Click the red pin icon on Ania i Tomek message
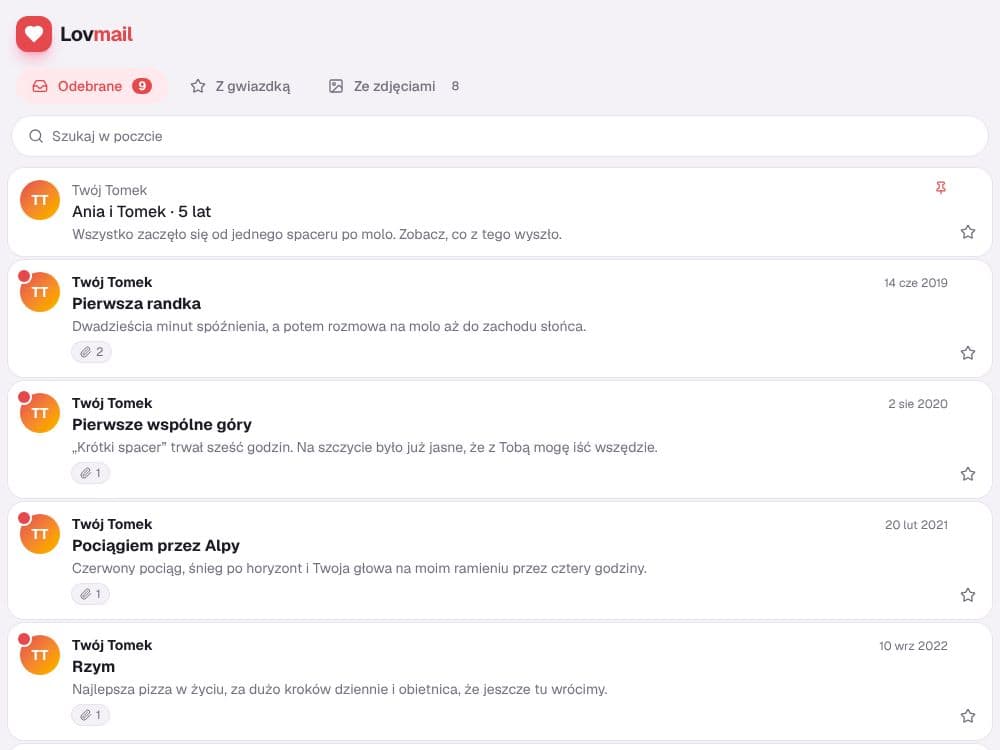Image resolution: width=1000 pixels, height=750 pixels. click(941, 188)
